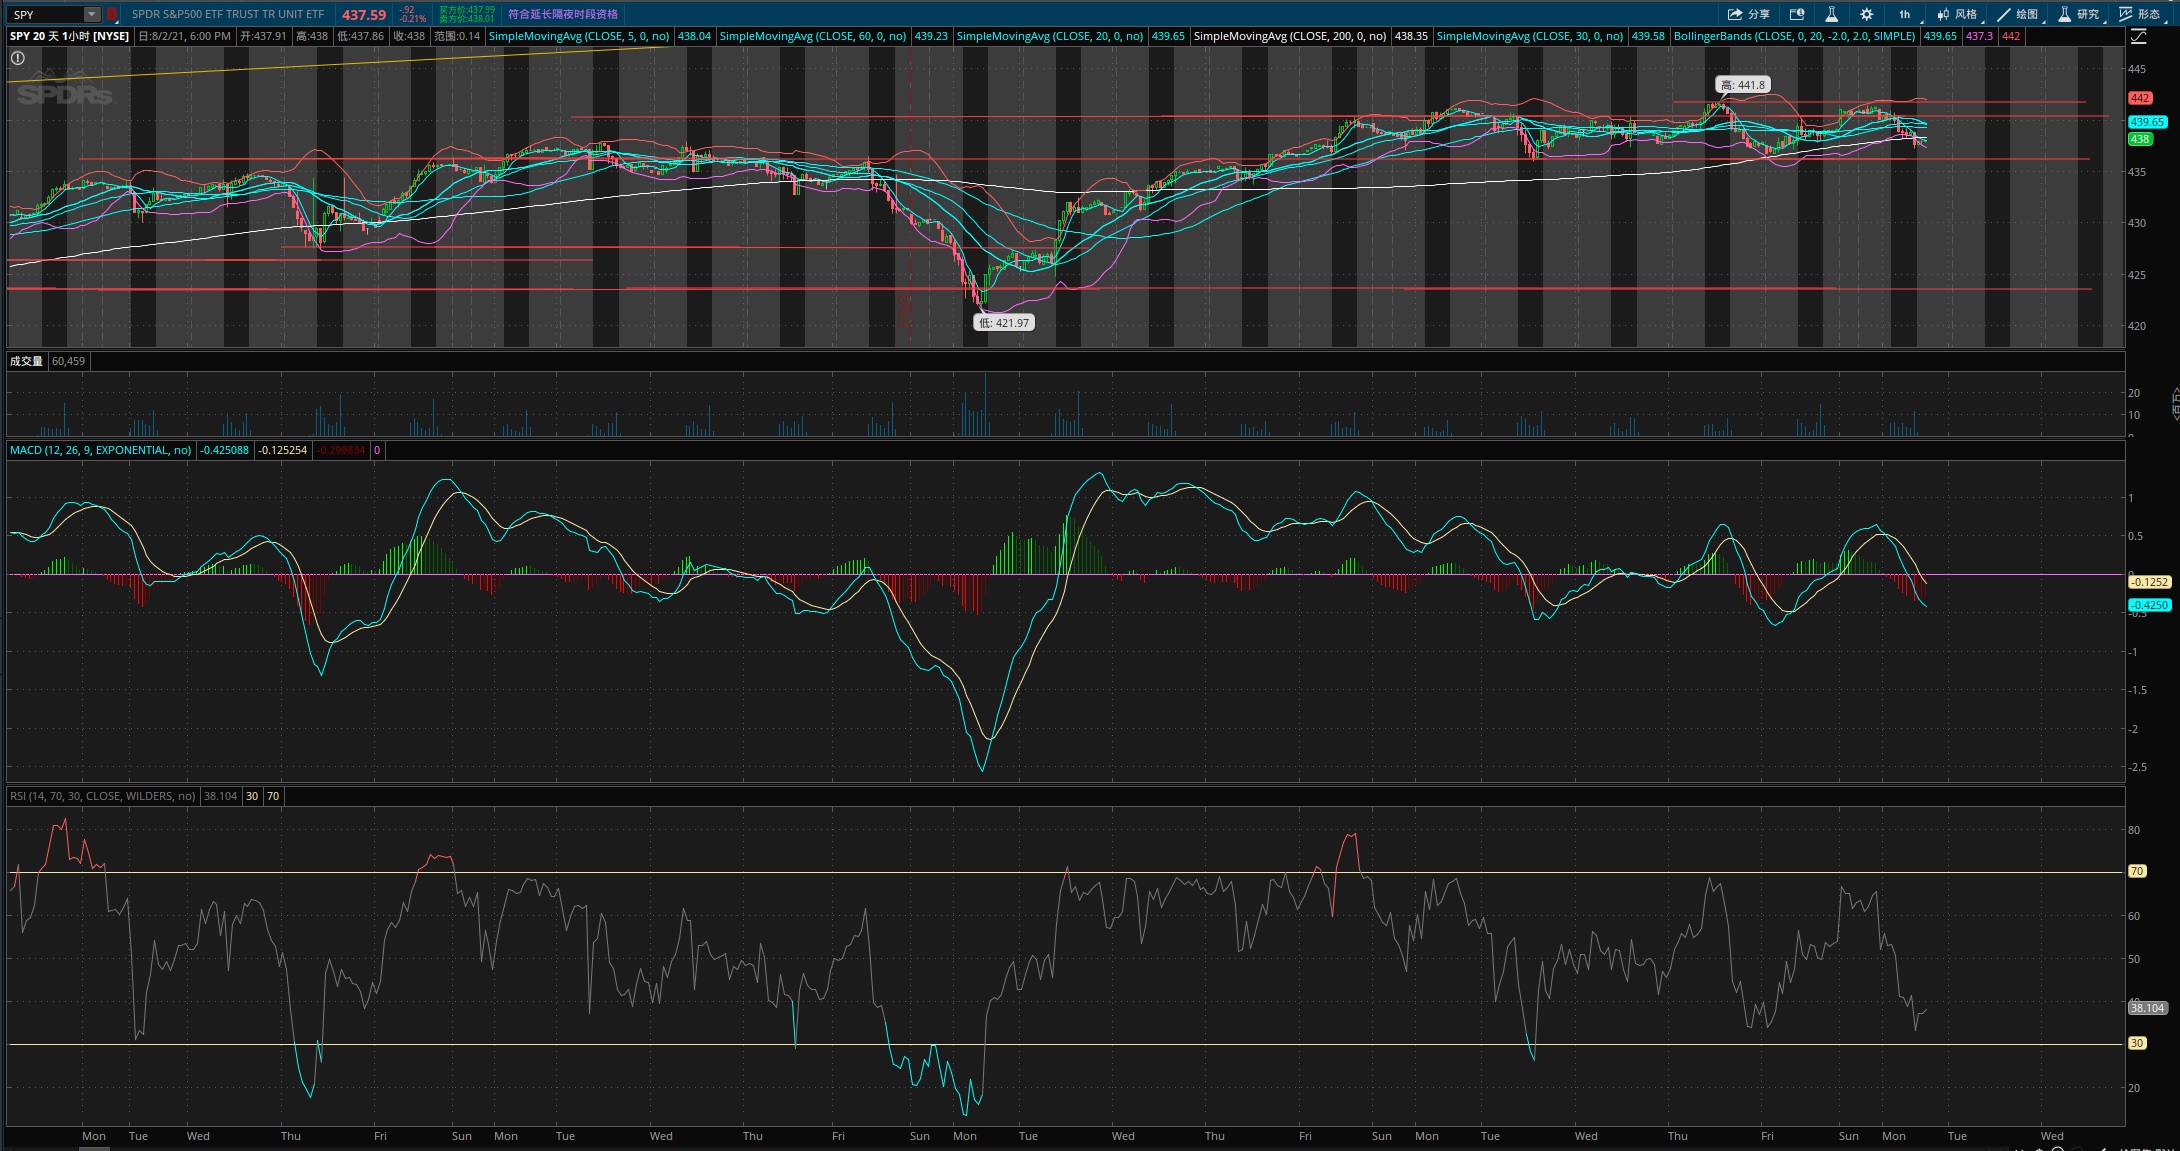Image resolution: width=2180 pixels, height=1151 pixels.
Task: Open the 绘图 drawing tools menu
Action: coord(2017,14)
